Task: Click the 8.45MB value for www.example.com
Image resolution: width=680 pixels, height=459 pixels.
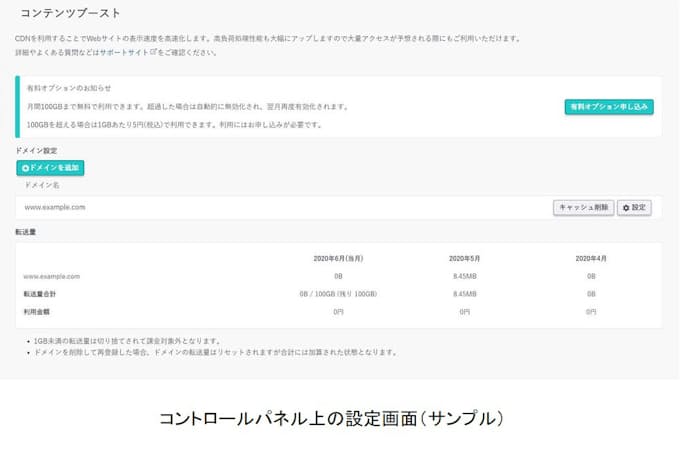Action: click(464, 276)
